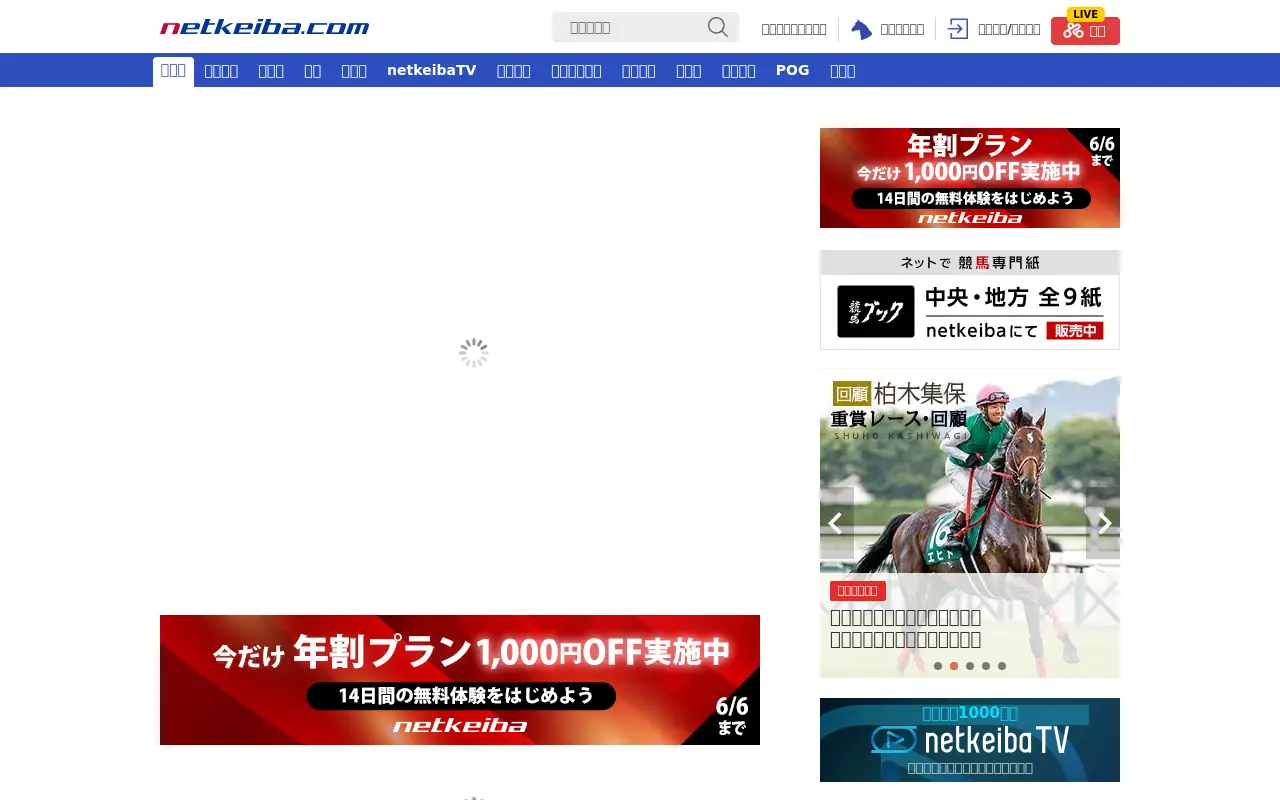
Task: Jump to the first carousel dot
Action: pyautogui.click(x=938, y=666)
